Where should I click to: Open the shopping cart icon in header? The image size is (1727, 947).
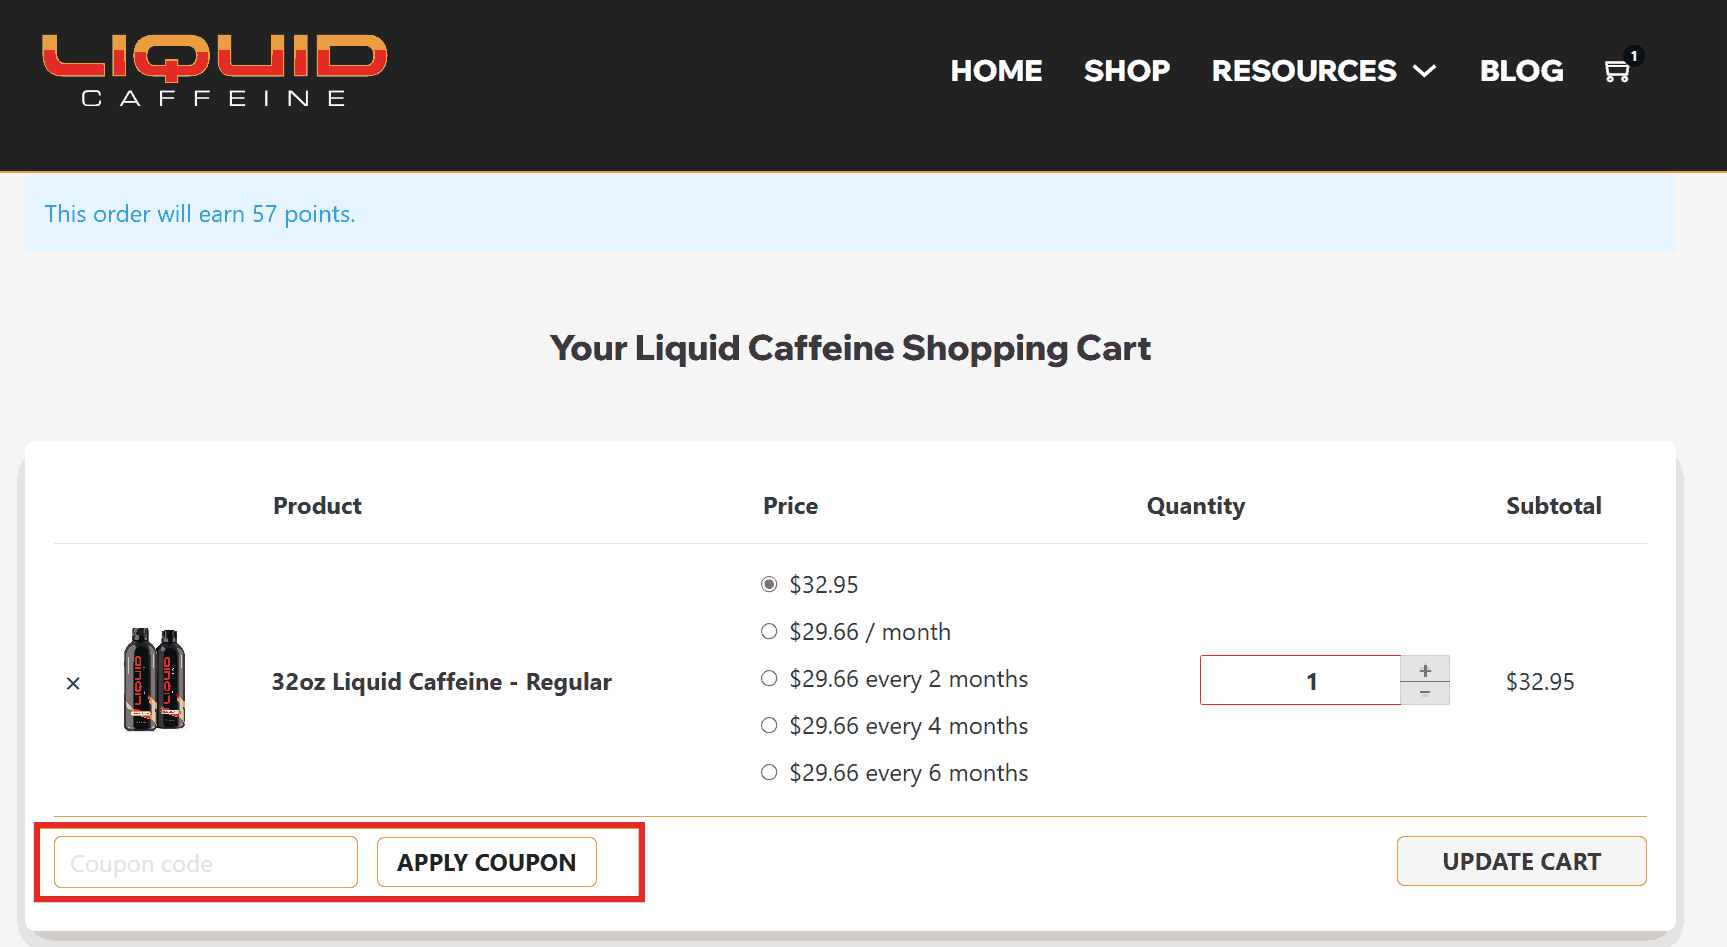[x=1616, y=71]
